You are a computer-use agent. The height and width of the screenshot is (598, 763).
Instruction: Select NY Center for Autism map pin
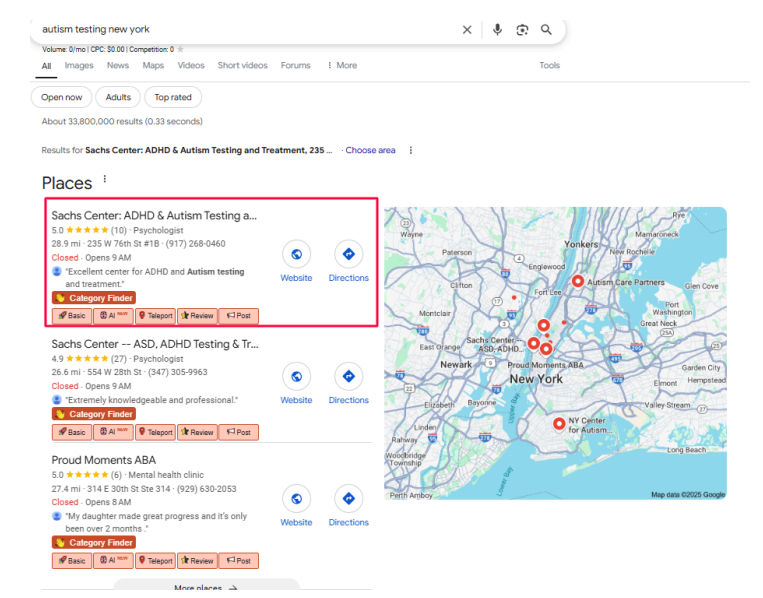[x=559, y=424]
